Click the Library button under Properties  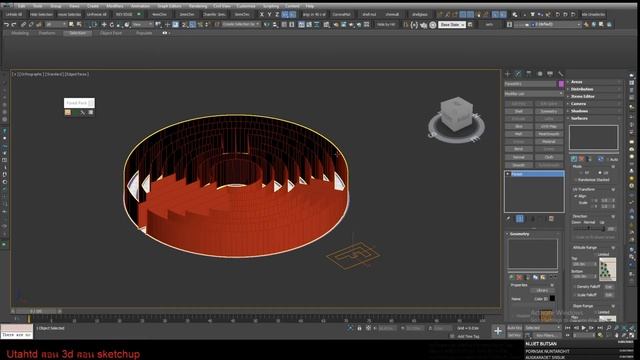(542, 290)
